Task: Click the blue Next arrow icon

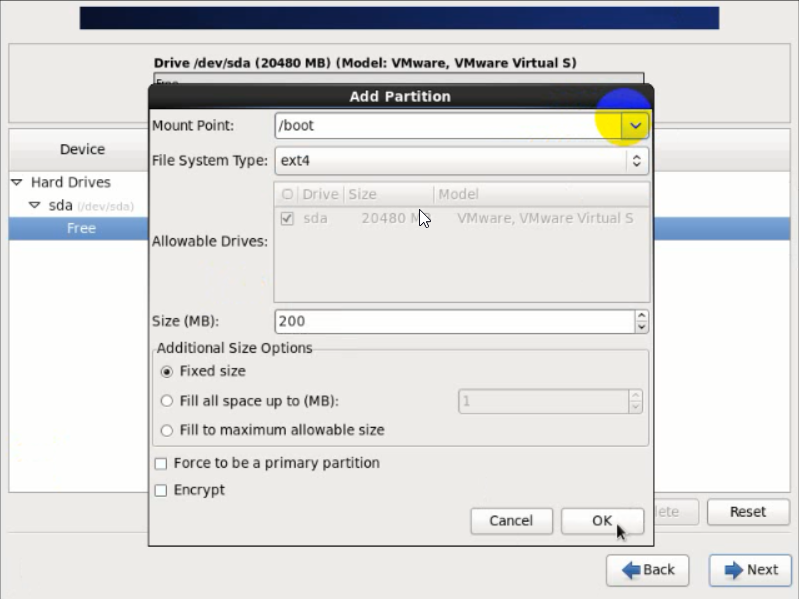Action: point(734,570)
